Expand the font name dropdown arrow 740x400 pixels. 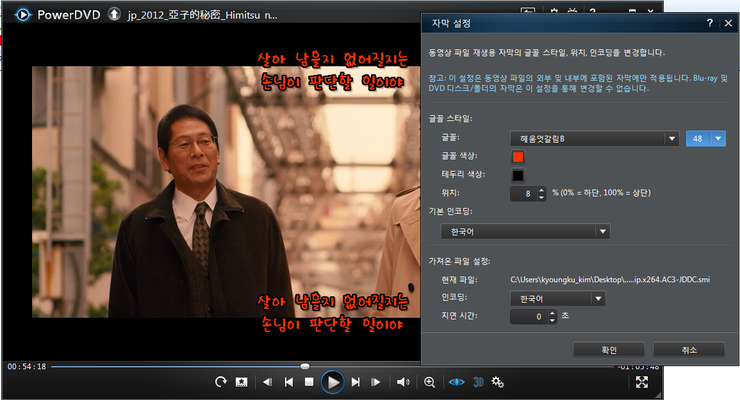point(672,139)
